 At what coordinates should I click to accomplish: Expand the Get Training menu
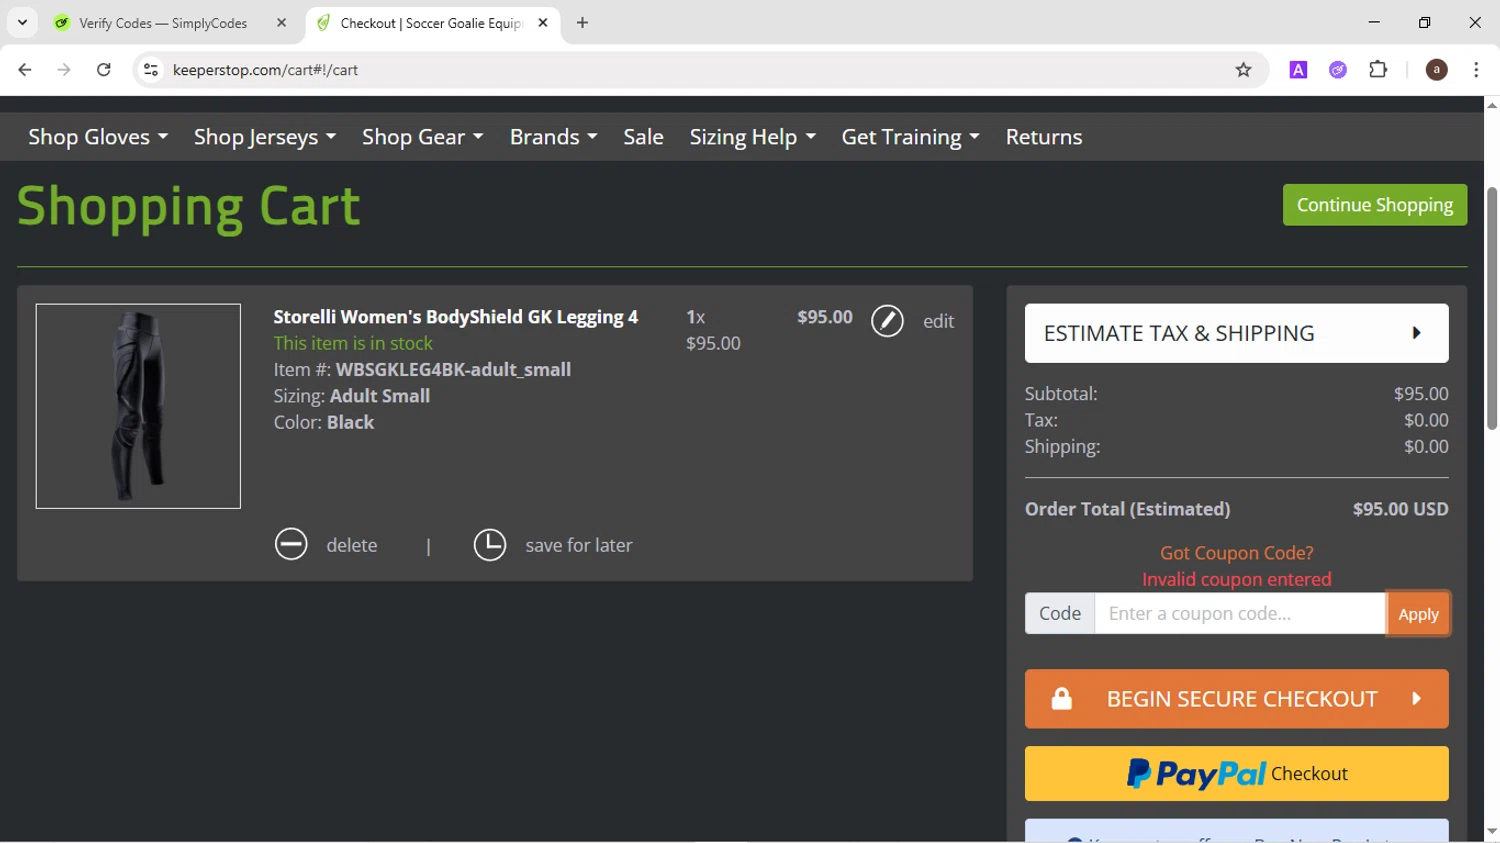click(911, 137)
